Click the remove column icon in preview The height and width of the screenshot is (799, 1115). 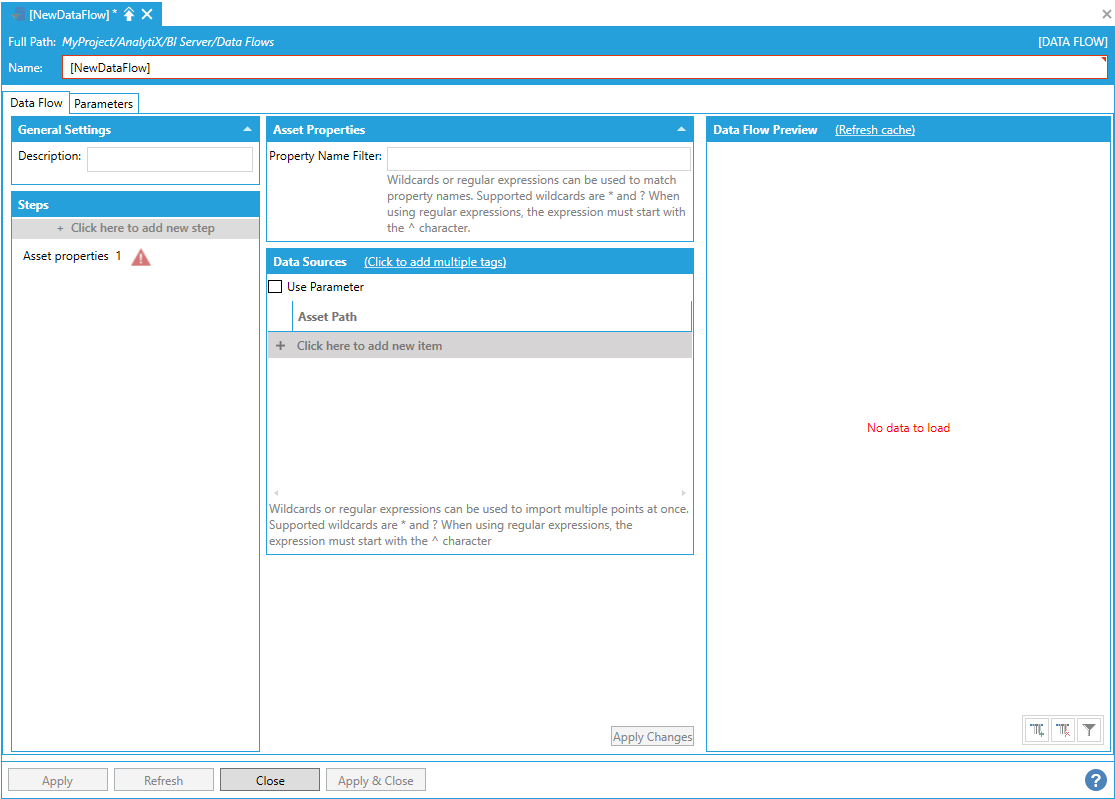1063,731
